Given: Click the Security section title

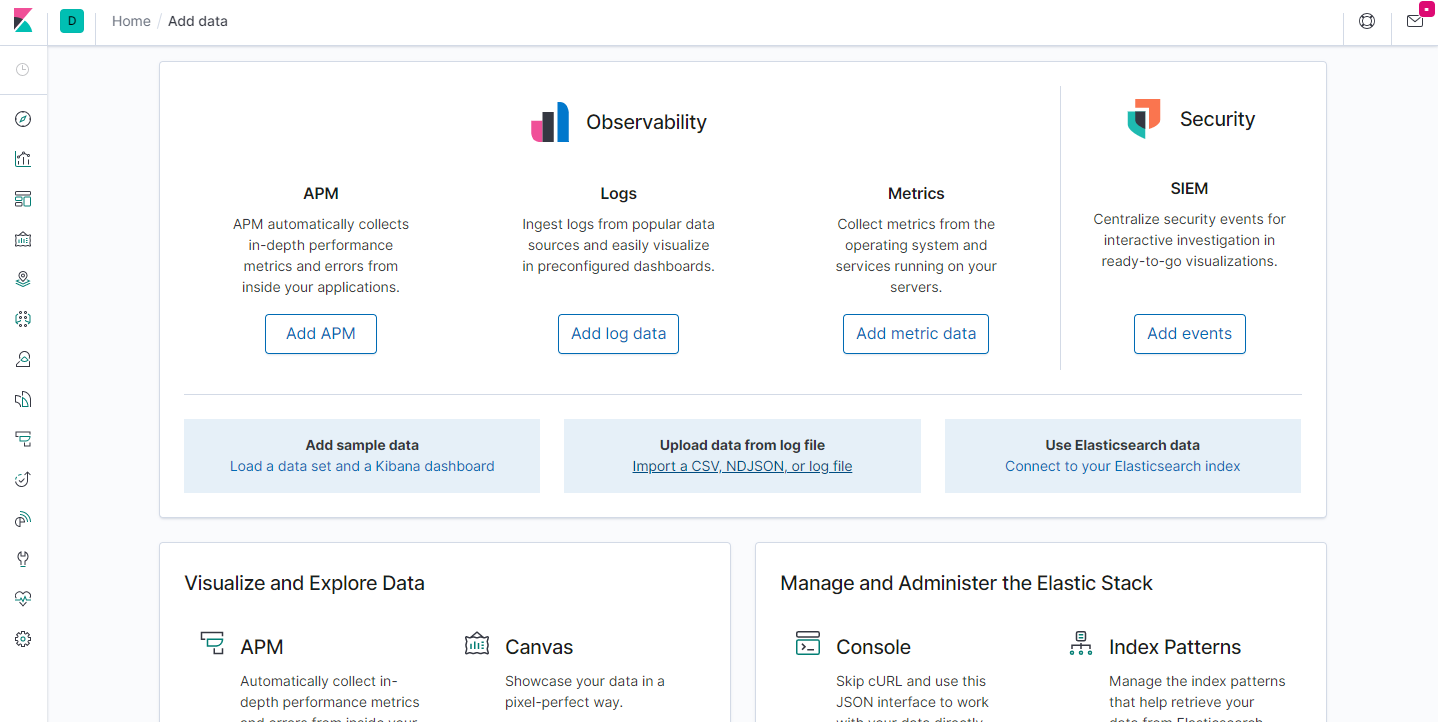Looking at the screenshot, I should pos(1217,119).
